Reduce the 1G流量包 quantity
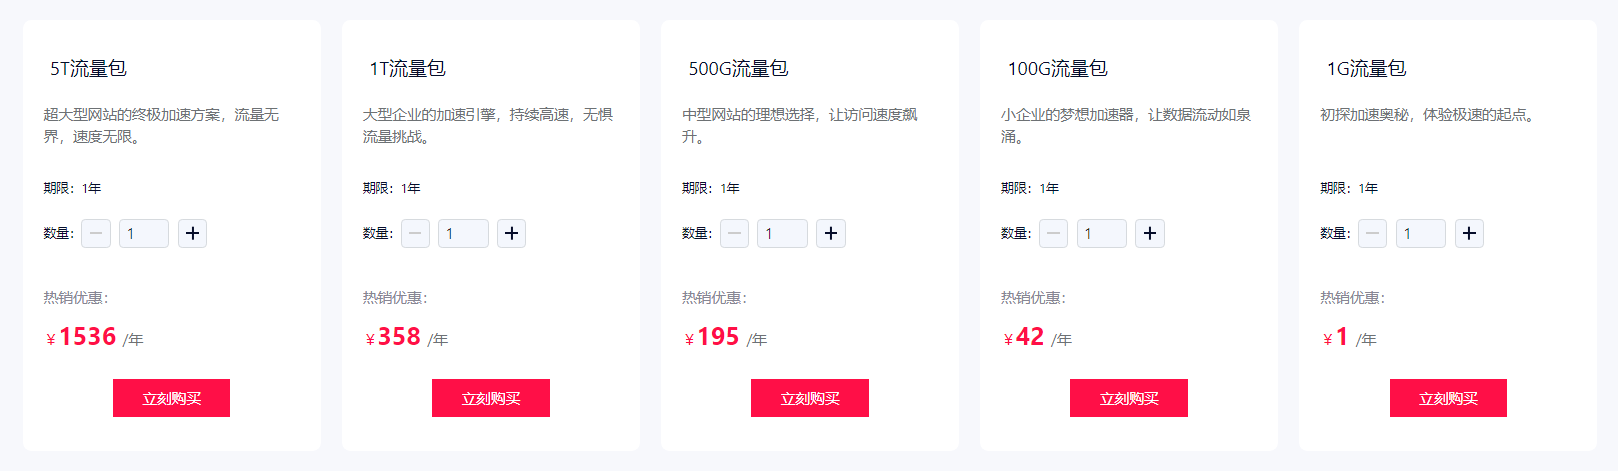 tap(1372, 233)
